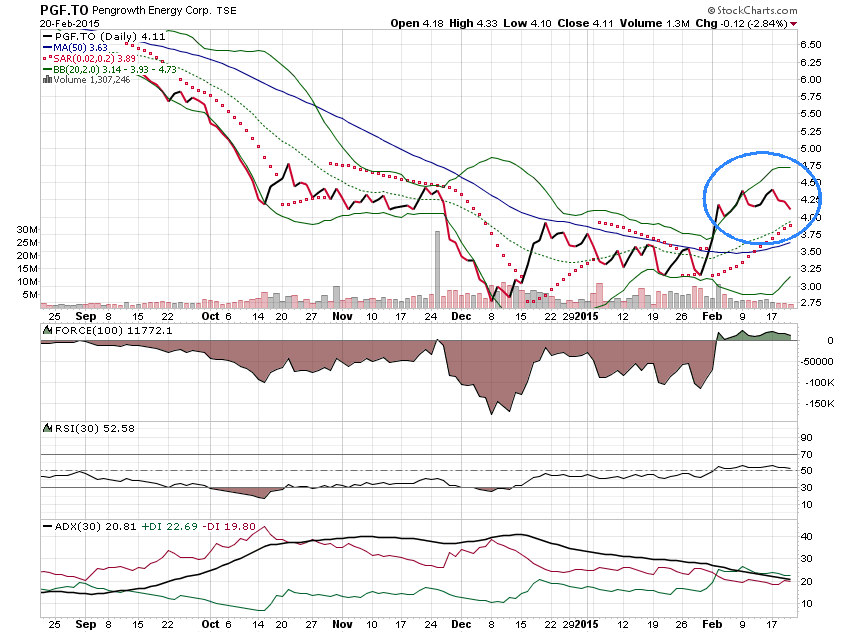Click the Chg -0.12 (-2.84%) value
Screen dimensions: 850x633
pos(741,23)
